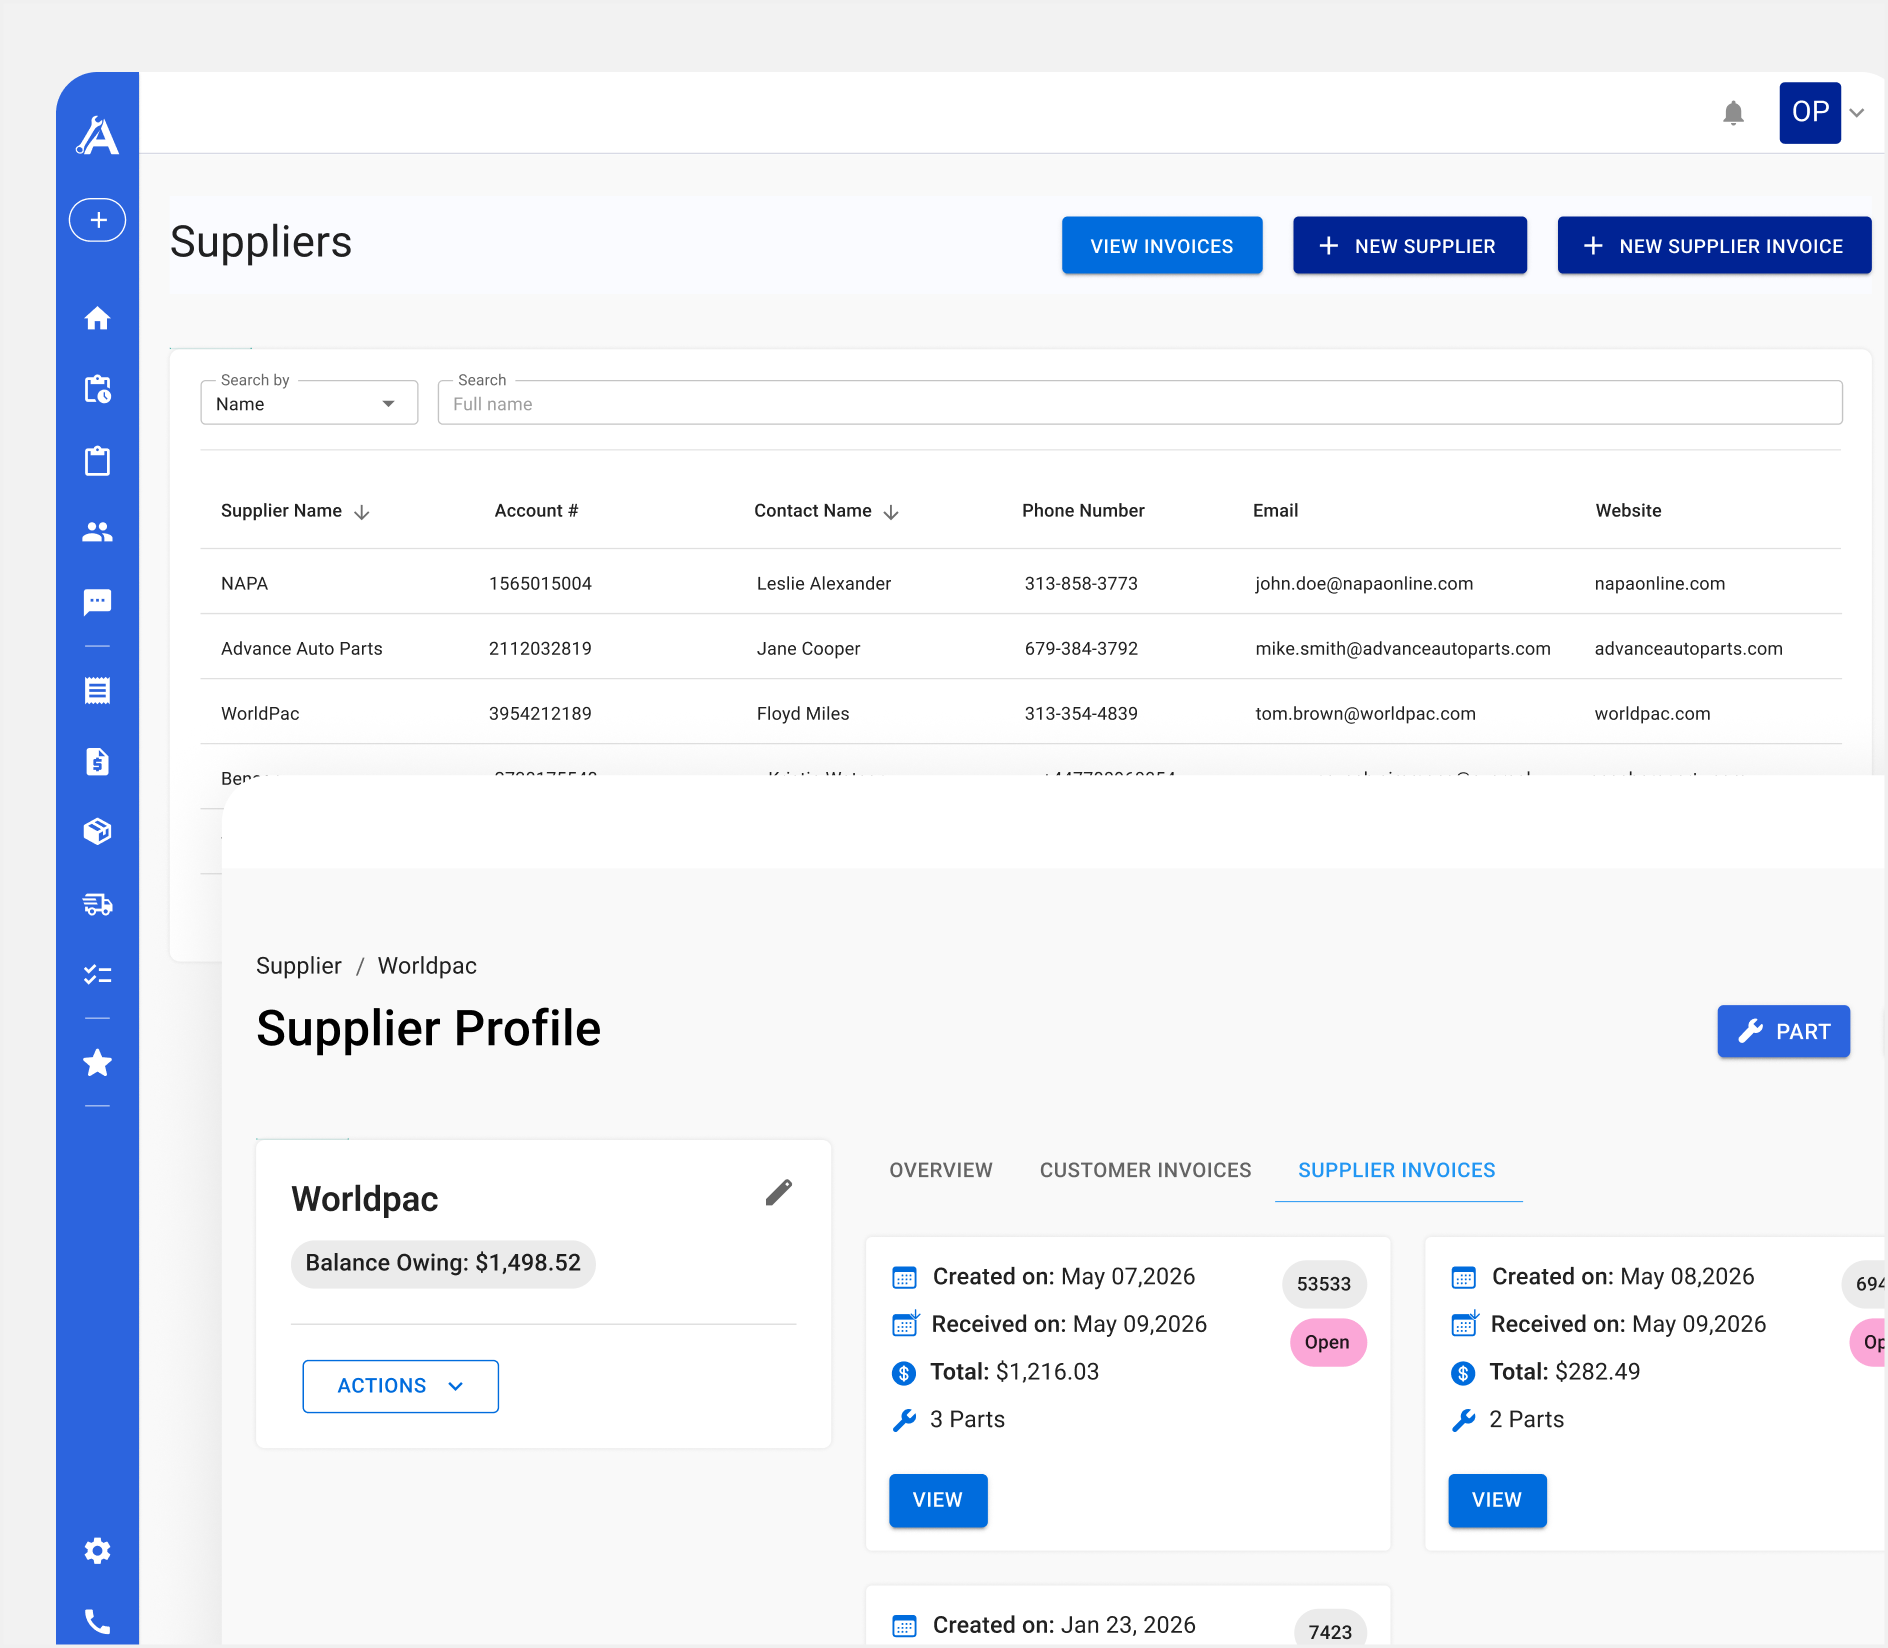Click the NAPA supplier name
This screenshot has height=1648, width=1888.
pos(244,583)
